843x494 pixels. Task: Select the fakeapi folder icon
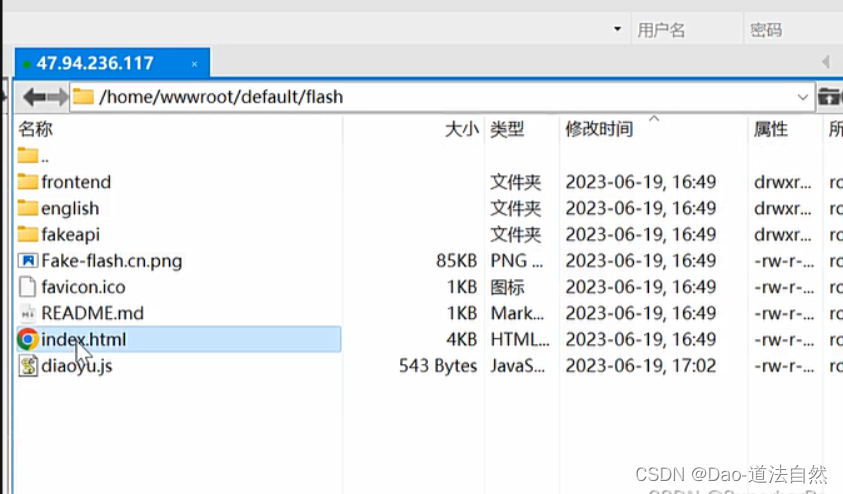tap(27, 234)
